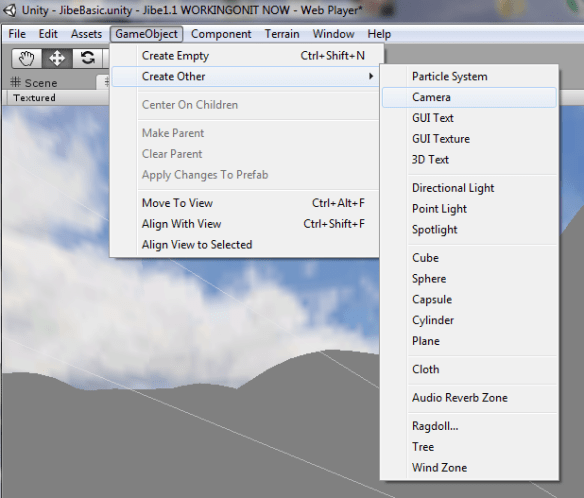Viewport: 584px width, 498px height.
Task: Open the Edit menu
Action: point(48,34)
